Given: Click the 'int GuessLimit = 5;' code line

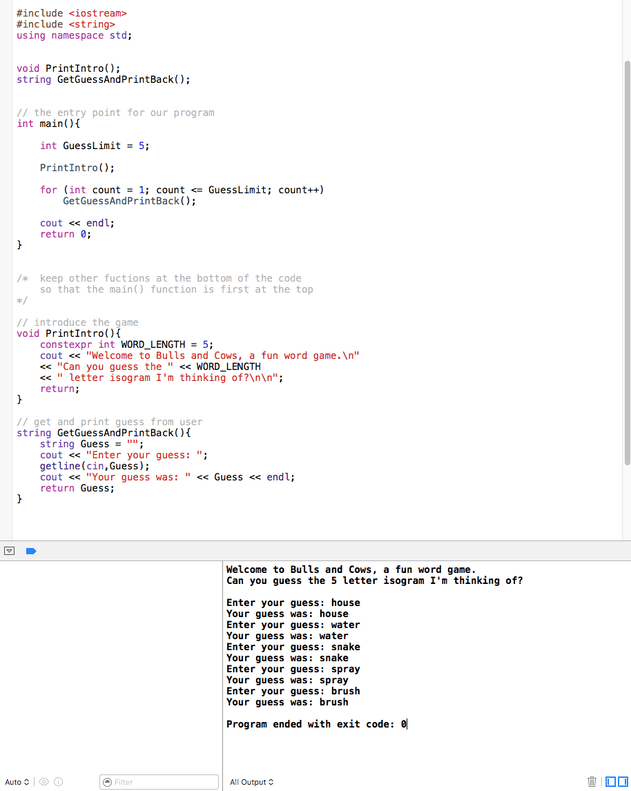Looking at the screenshot, I should 95,146.
